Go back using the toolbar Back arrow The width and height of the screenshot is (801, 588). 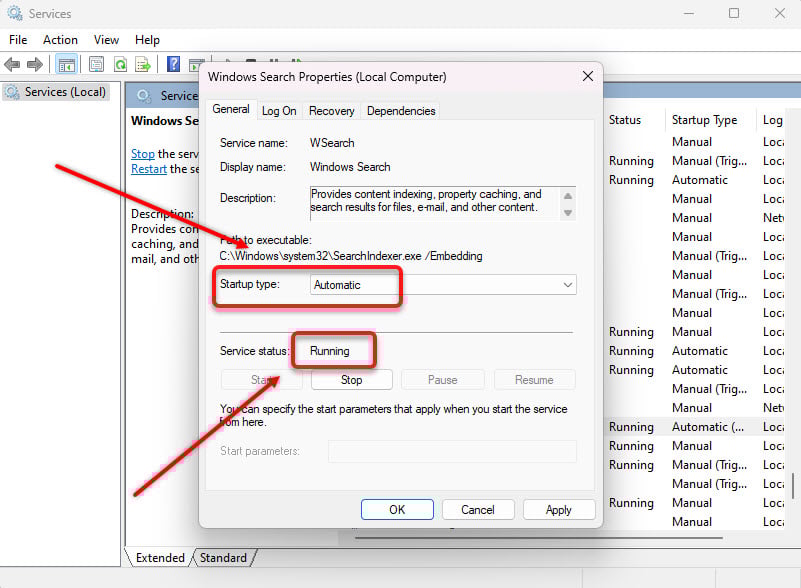(x=12, y=64)
